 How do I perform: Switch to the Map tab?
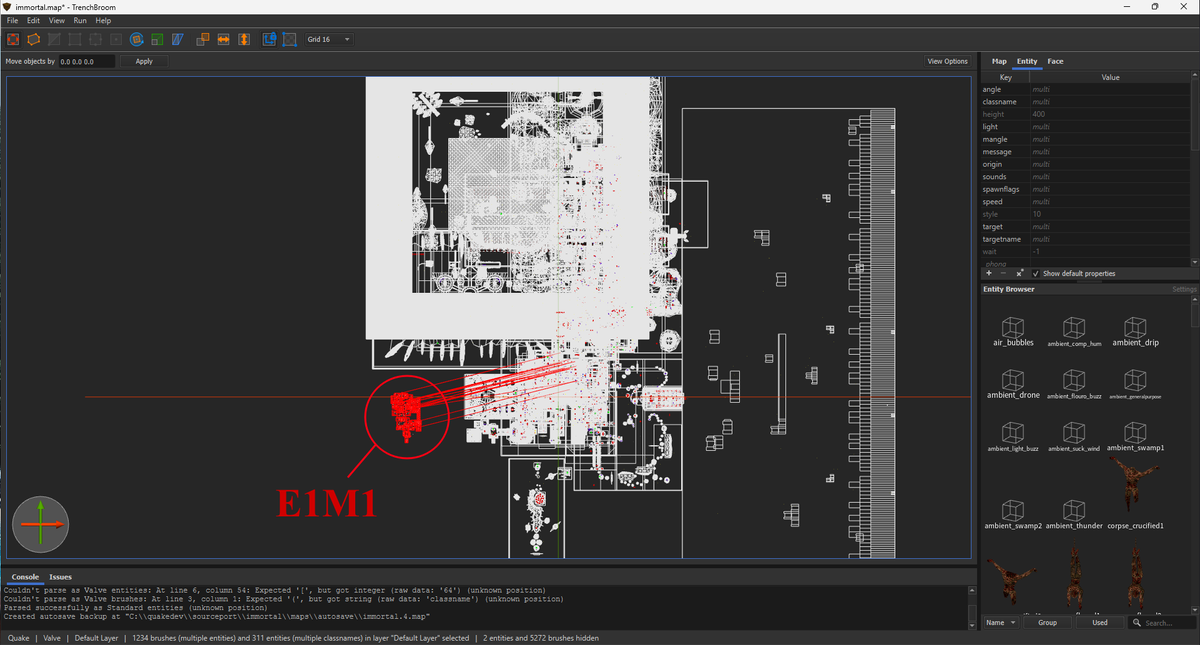click(999, 61)
